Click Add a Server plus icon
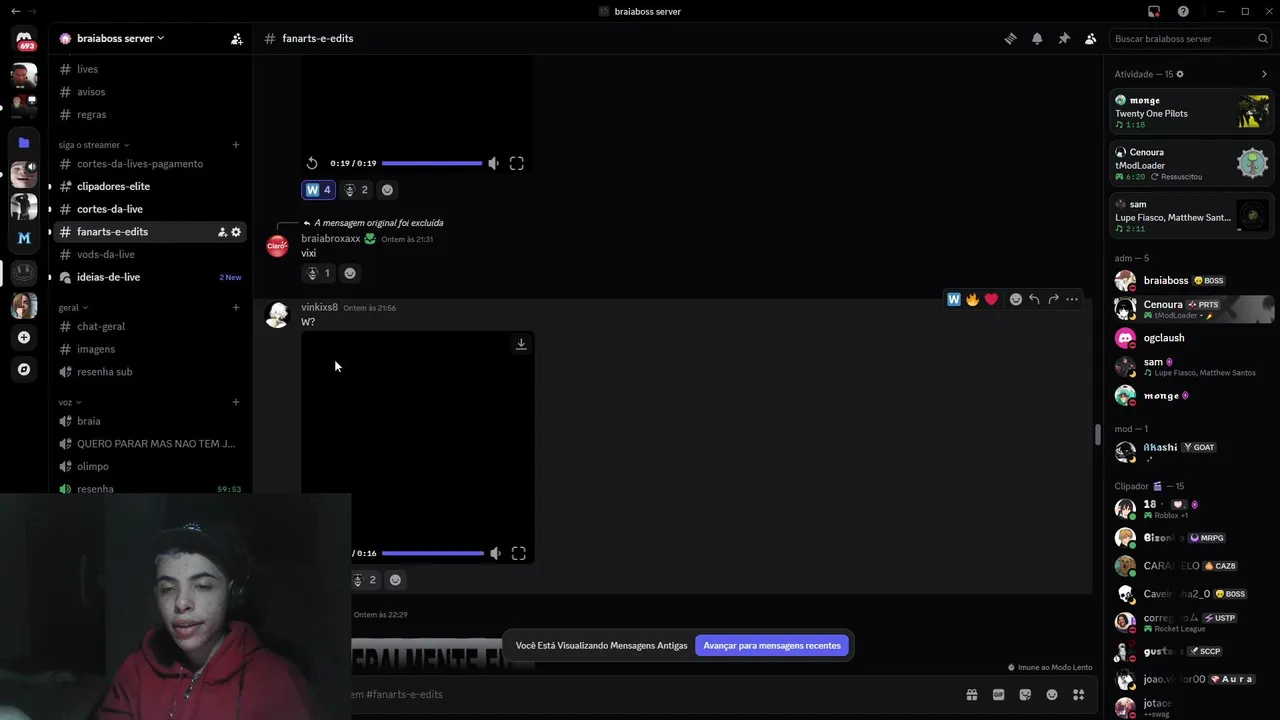Screen dimensions: 1280x720 24,337
